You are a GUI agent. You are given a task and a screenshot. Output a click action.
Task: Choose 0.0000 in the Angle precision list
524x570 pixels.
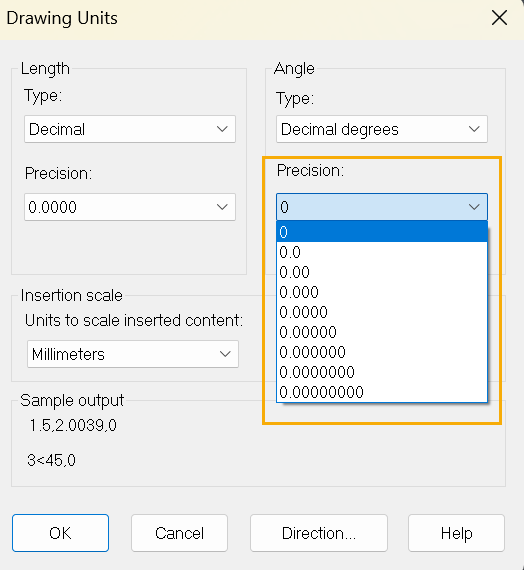pyautogui.click(x=382, y=312)
